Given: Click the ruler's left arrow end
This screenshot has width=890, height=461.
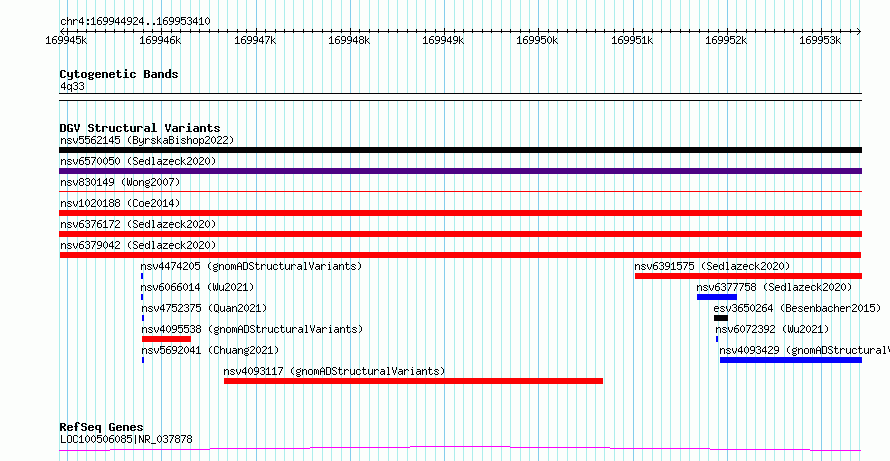Looking at the screenshot, I should click(62, 31).
